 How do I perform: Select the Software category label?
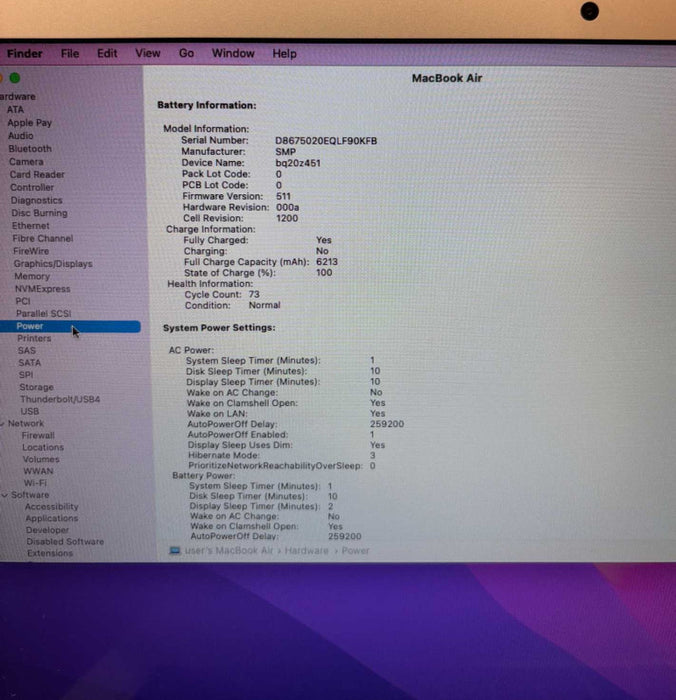[x=30, y=495]
